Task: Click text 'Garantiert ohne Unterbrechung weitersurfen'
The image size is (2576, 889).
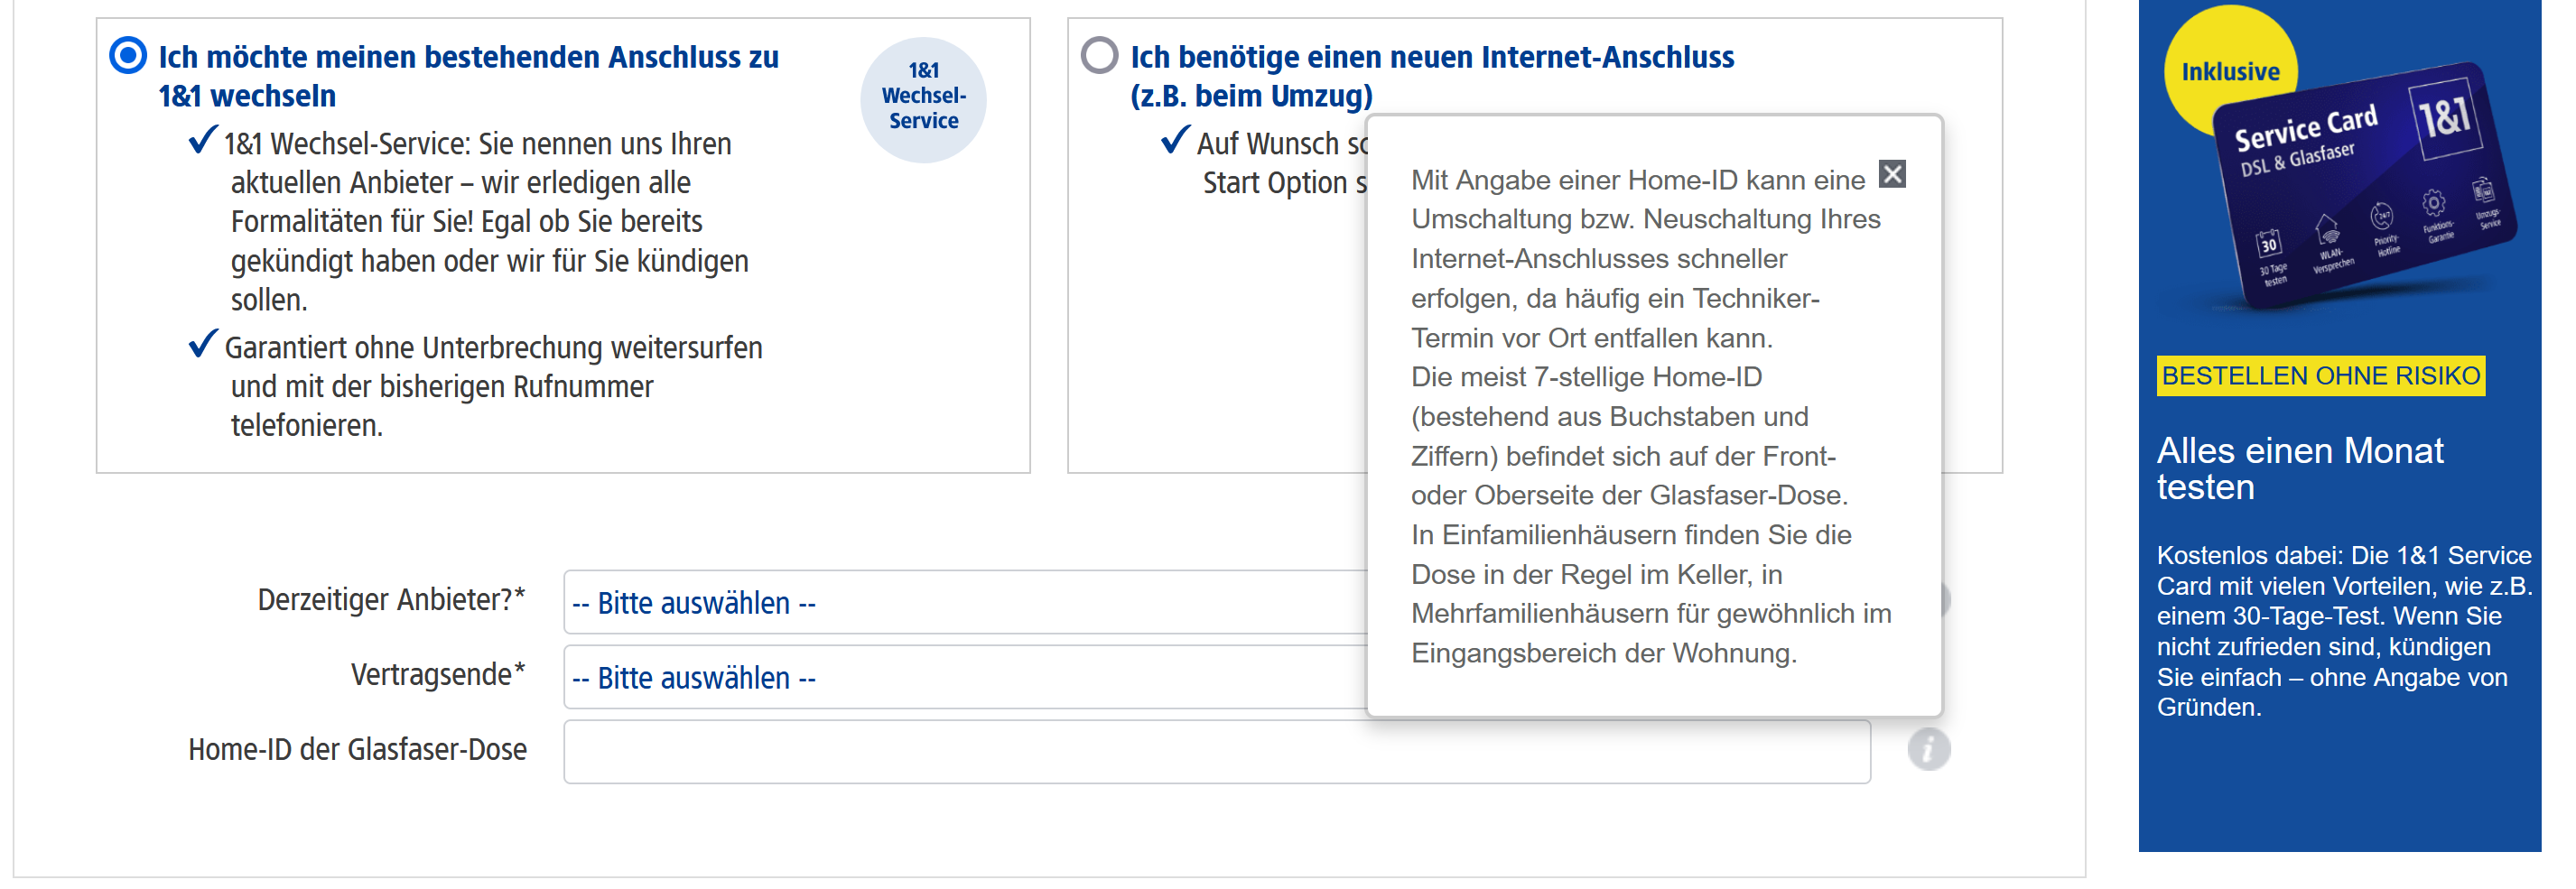Action: click(x=493, y=348)
